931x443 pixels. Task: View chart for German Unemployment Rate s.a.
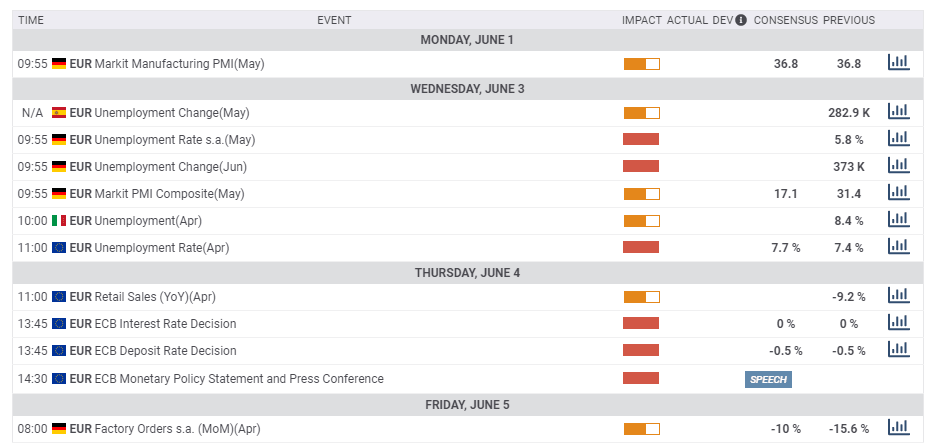(898, 139)
